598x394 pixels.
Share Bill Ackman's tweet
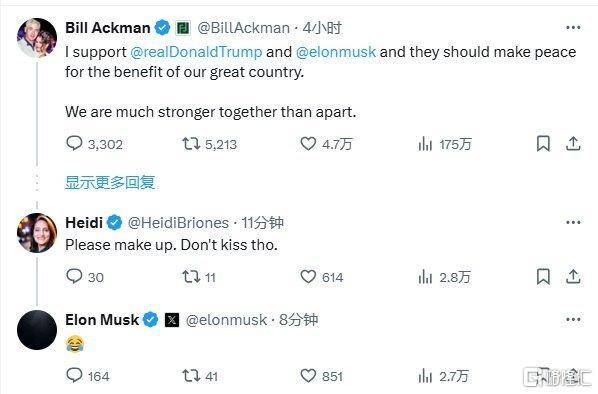click(573, 144)
